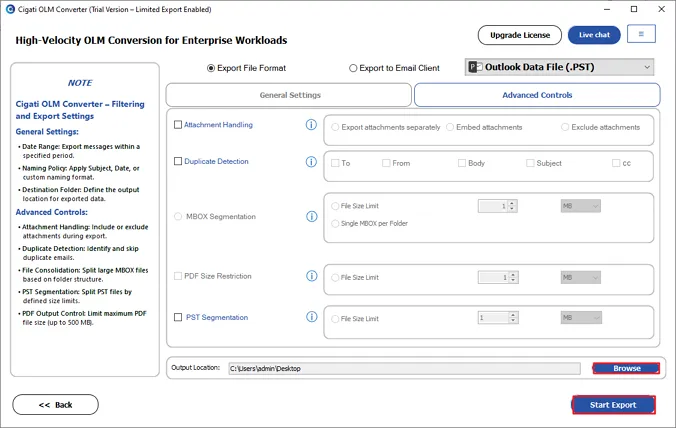Expand the Outlook Data File format dropdown
Viewport: 676px width, 428px height.
559,67
